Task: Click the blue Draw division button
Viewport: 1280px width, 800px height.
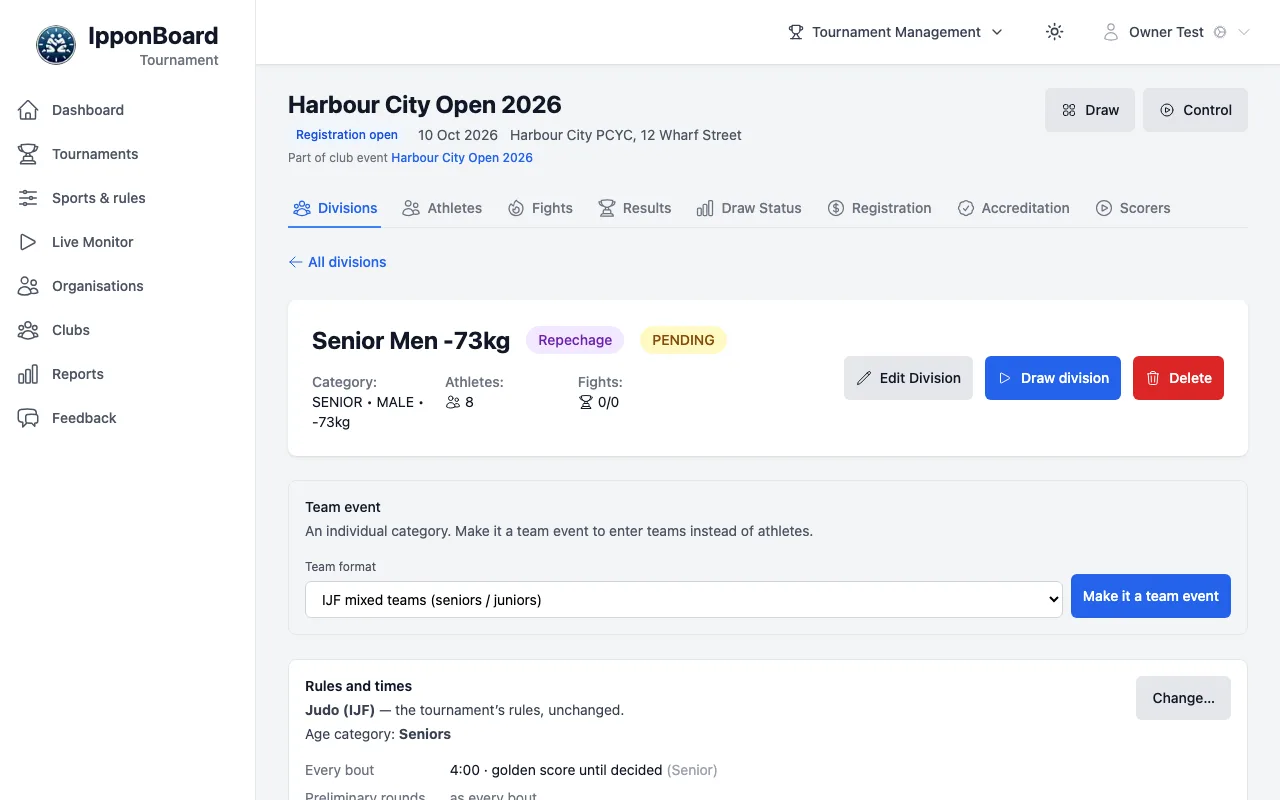Action: 1053,378
